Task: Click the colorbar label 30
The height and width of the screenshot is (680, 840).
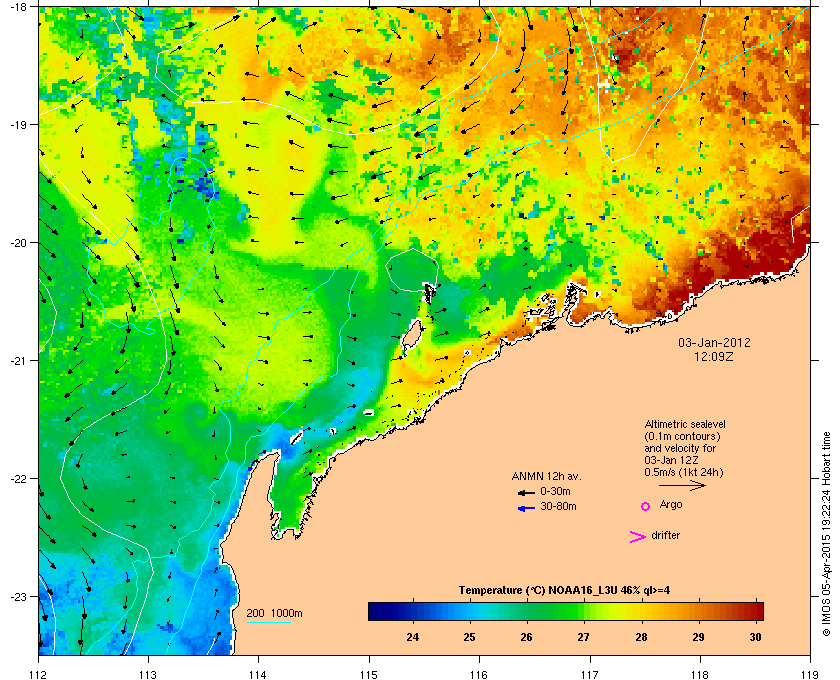Action: (x=755, y=637)
